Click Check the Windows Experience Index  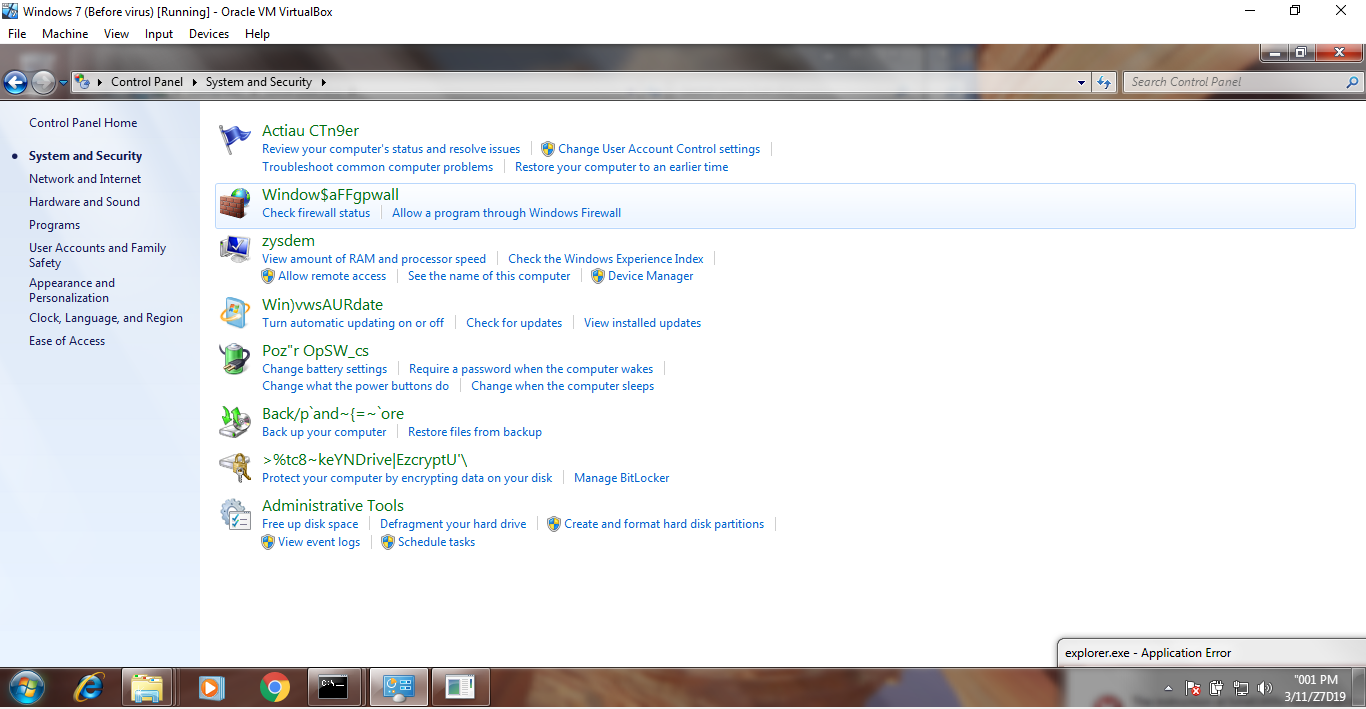tap(606, 259)
